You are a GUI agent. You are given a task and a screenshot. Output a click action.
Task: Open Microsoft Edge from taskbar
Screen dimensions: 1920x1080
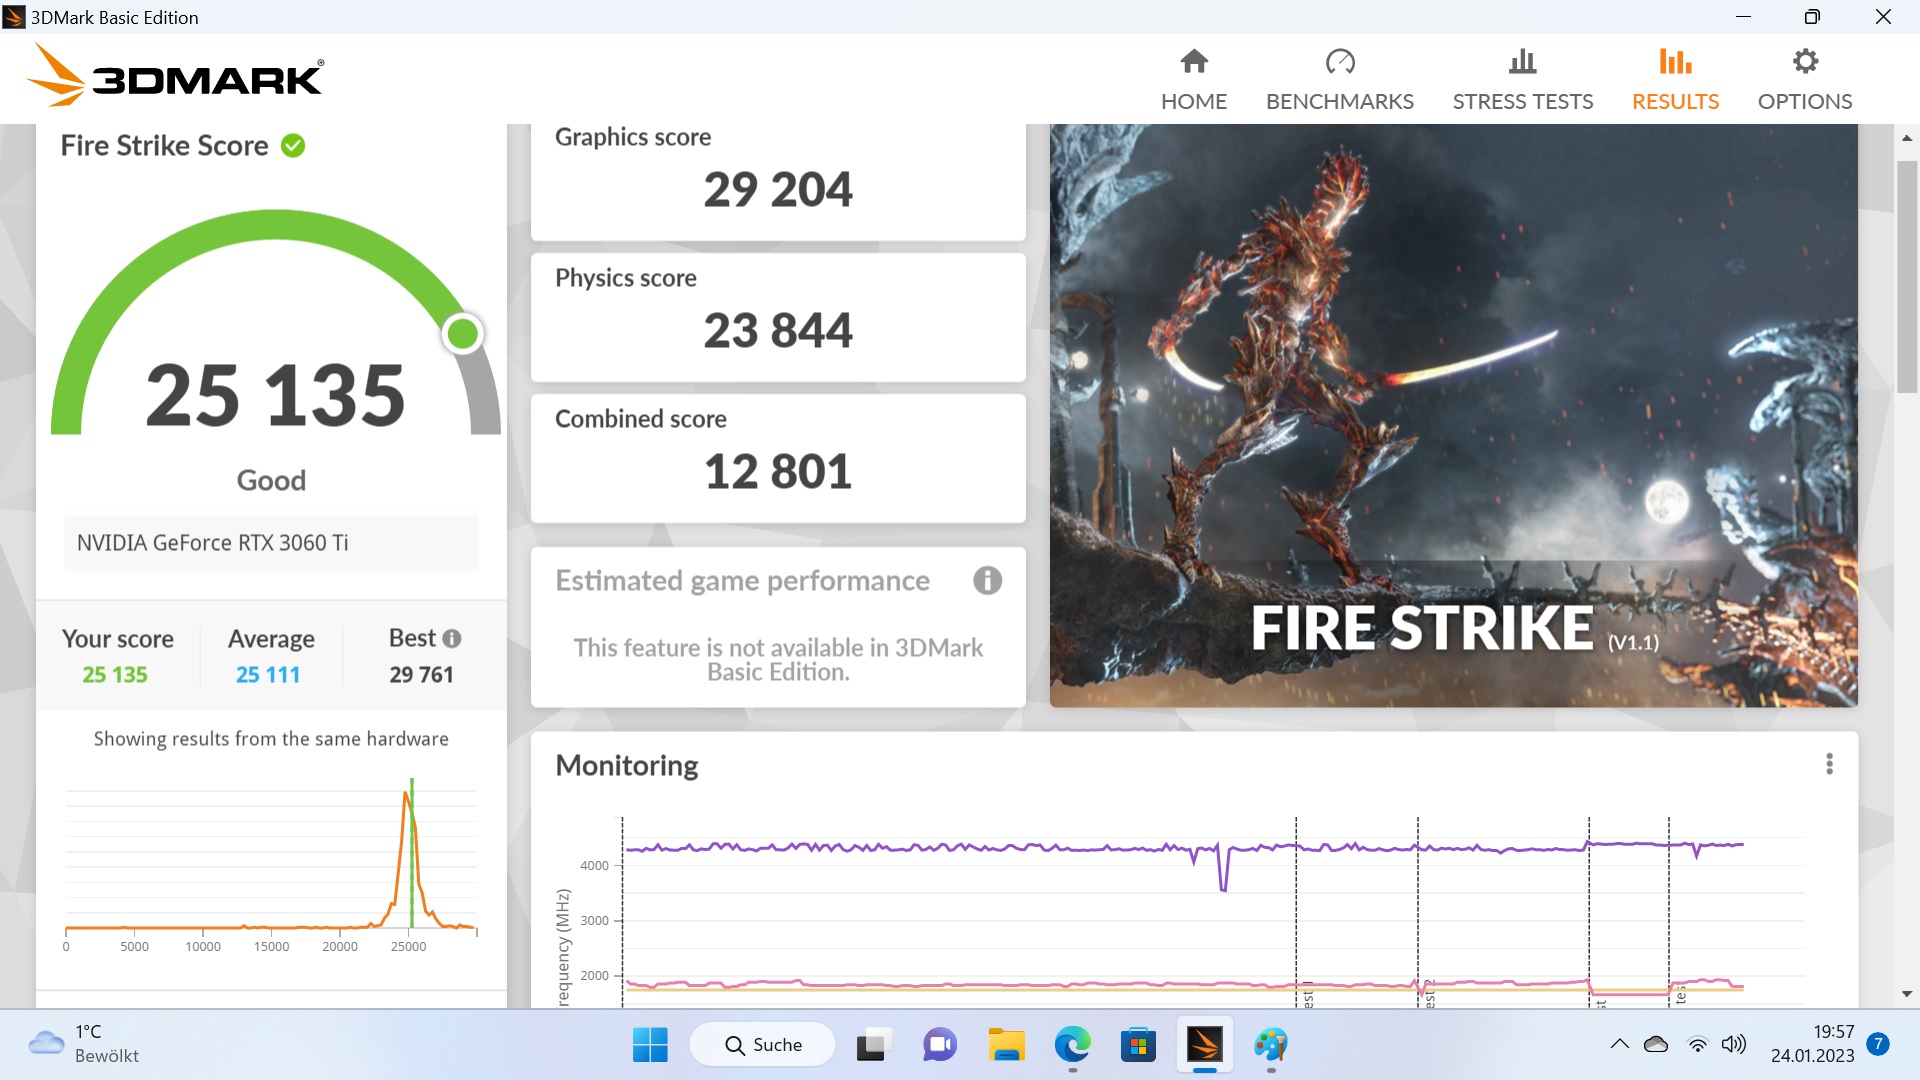click(1072, 1045)
